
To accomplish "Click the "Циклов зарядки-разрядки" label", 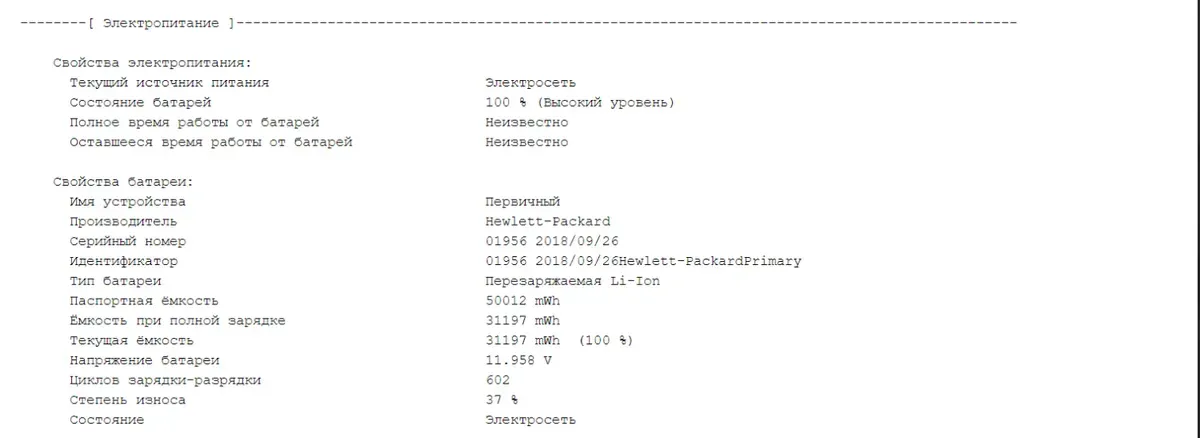I will pyautogui.click(x=165, y=380).
